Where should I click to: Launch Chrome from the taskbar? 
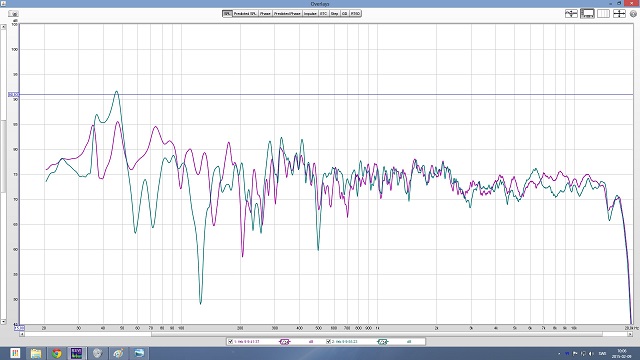click(56, 353)
